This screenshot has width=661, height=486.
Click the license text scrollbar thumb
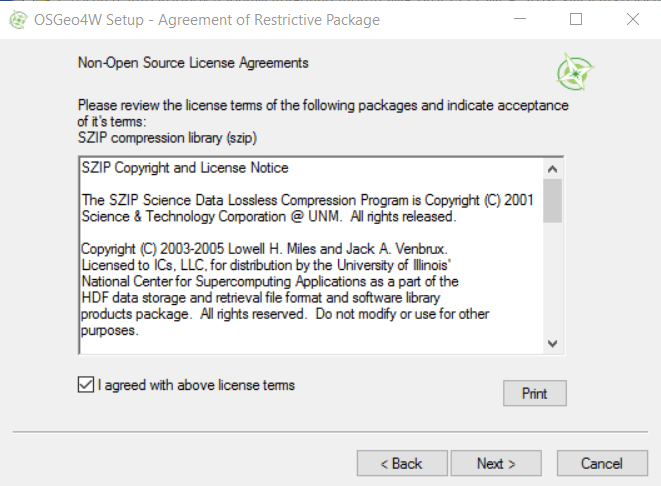pyautogui.click(x=552, y=201)
